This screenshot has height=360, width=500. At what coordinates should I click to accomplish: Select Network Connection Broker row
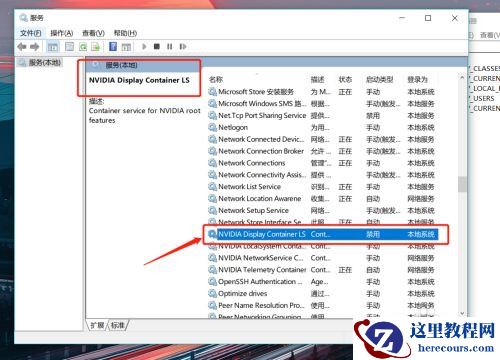[322, 151]
